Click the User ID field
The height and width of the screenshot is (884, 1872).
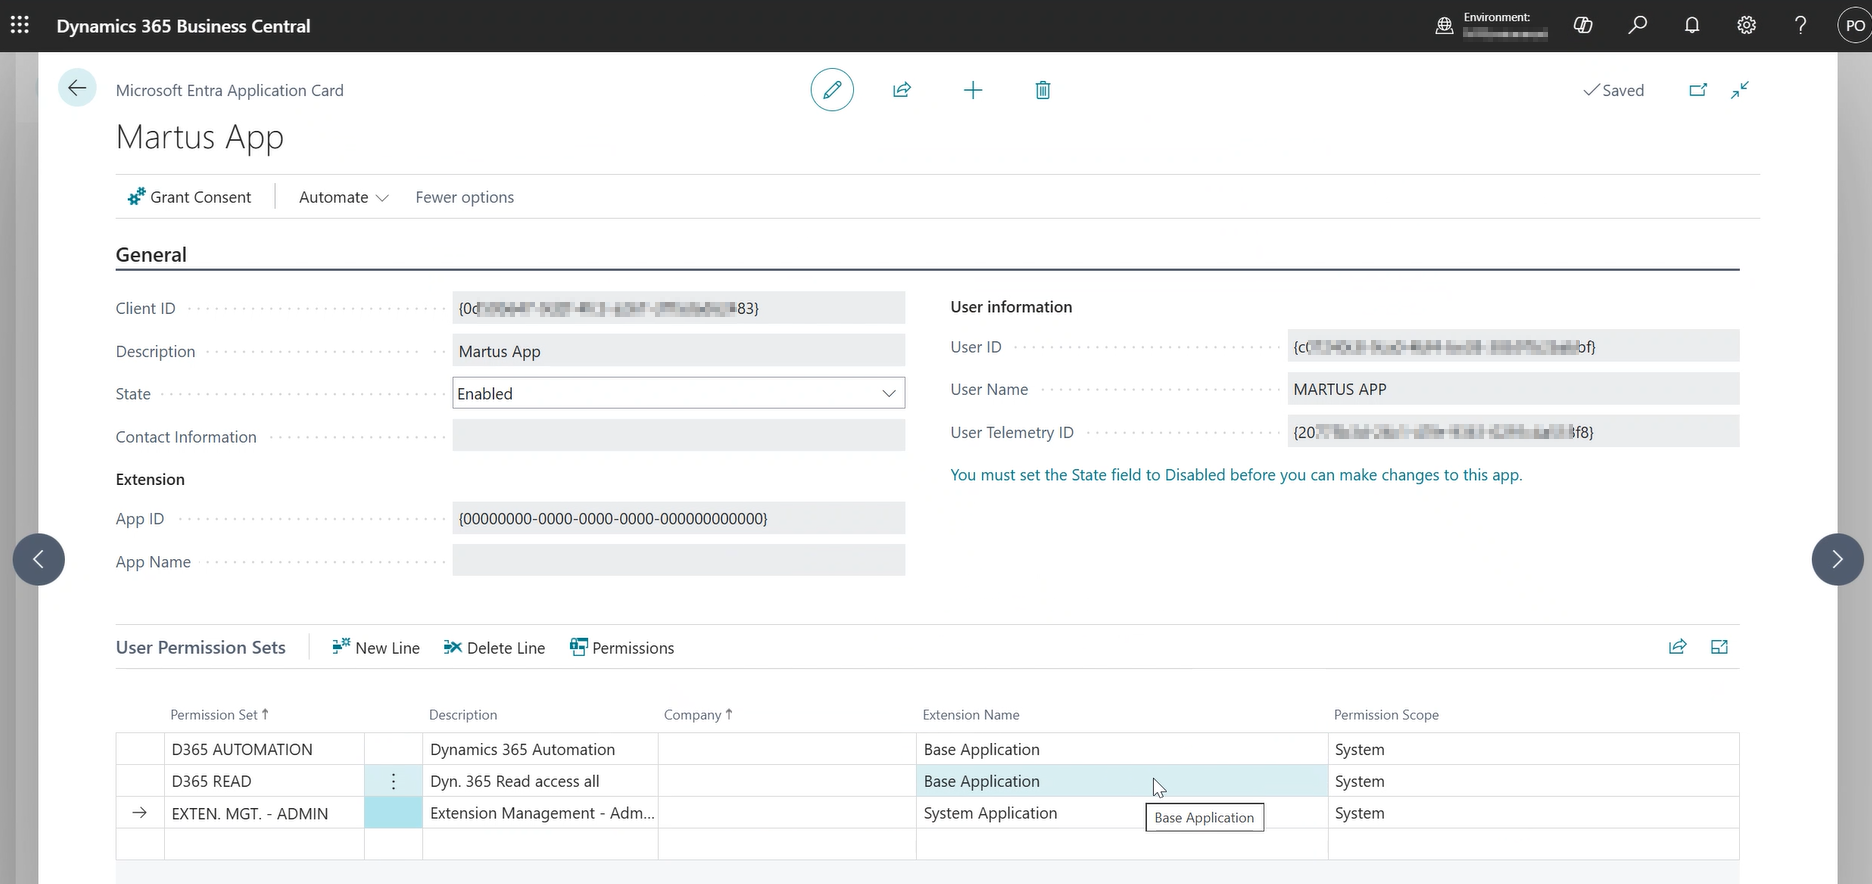[1514, 346]
